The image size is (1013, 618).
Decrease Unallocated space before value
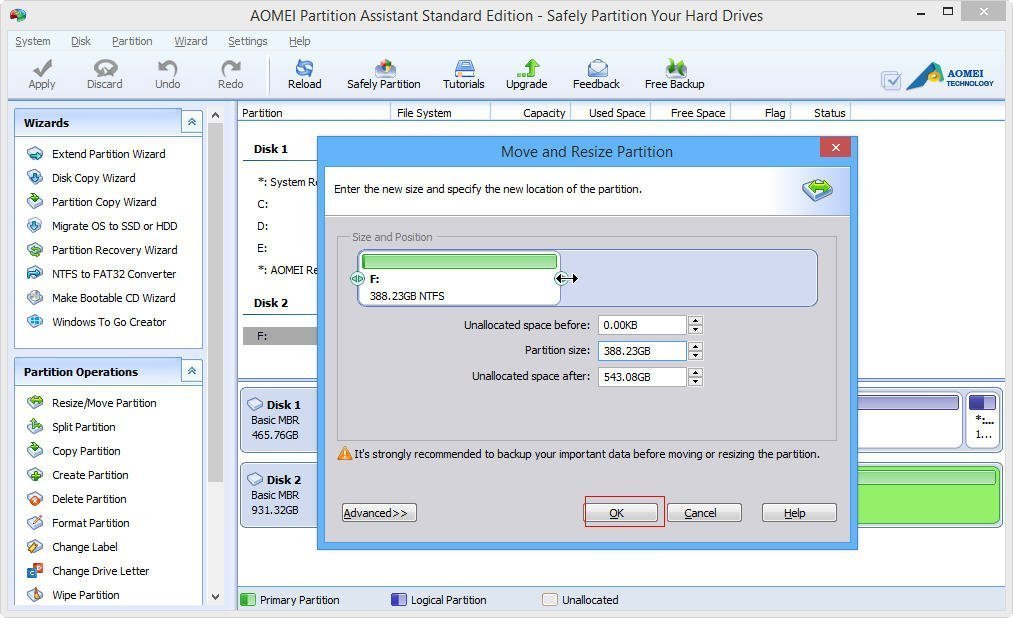695,329
